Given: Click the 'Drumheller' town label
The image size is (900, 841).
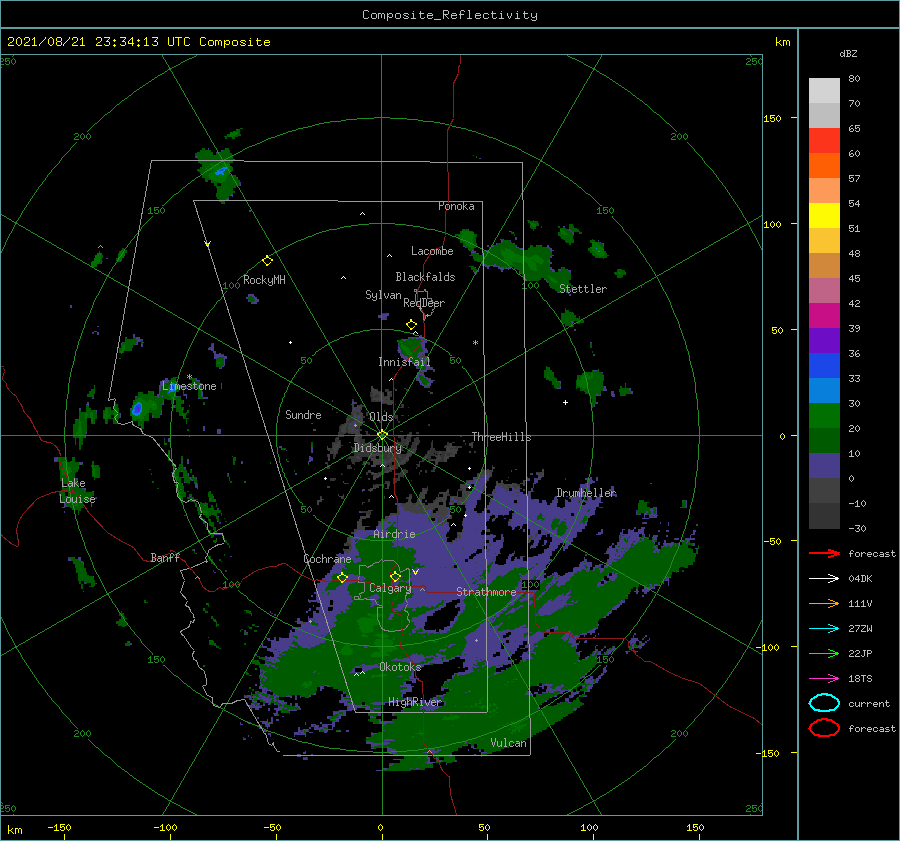Looking at the screenshot, I should click(x=586, y=493).
